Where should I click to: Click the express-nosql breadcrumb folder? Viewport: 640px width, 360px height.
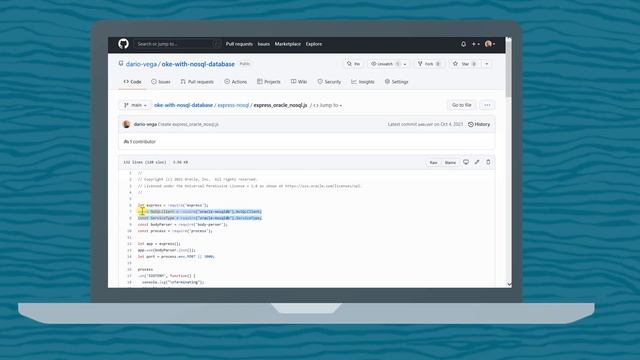[x=233, y=105]
